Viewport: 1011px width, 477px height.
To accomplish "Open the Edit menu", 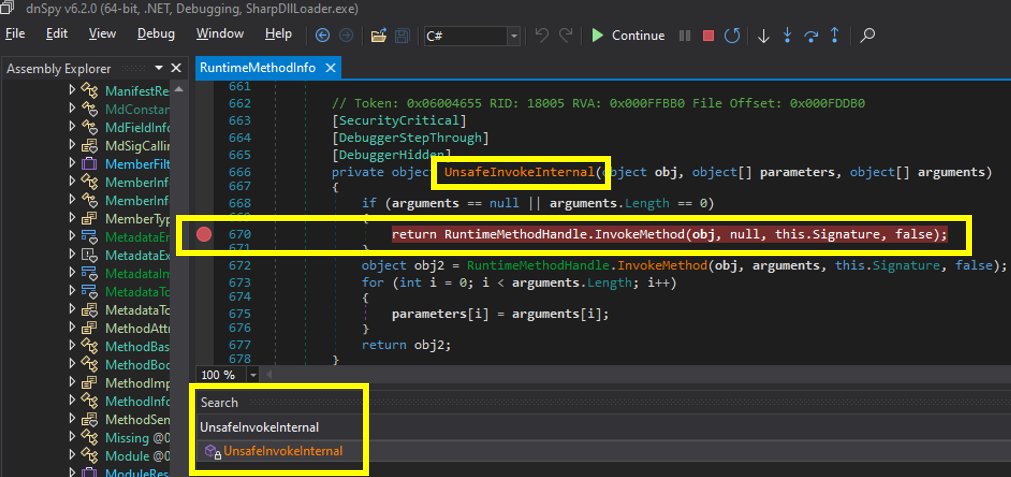I will coord(57,34).
